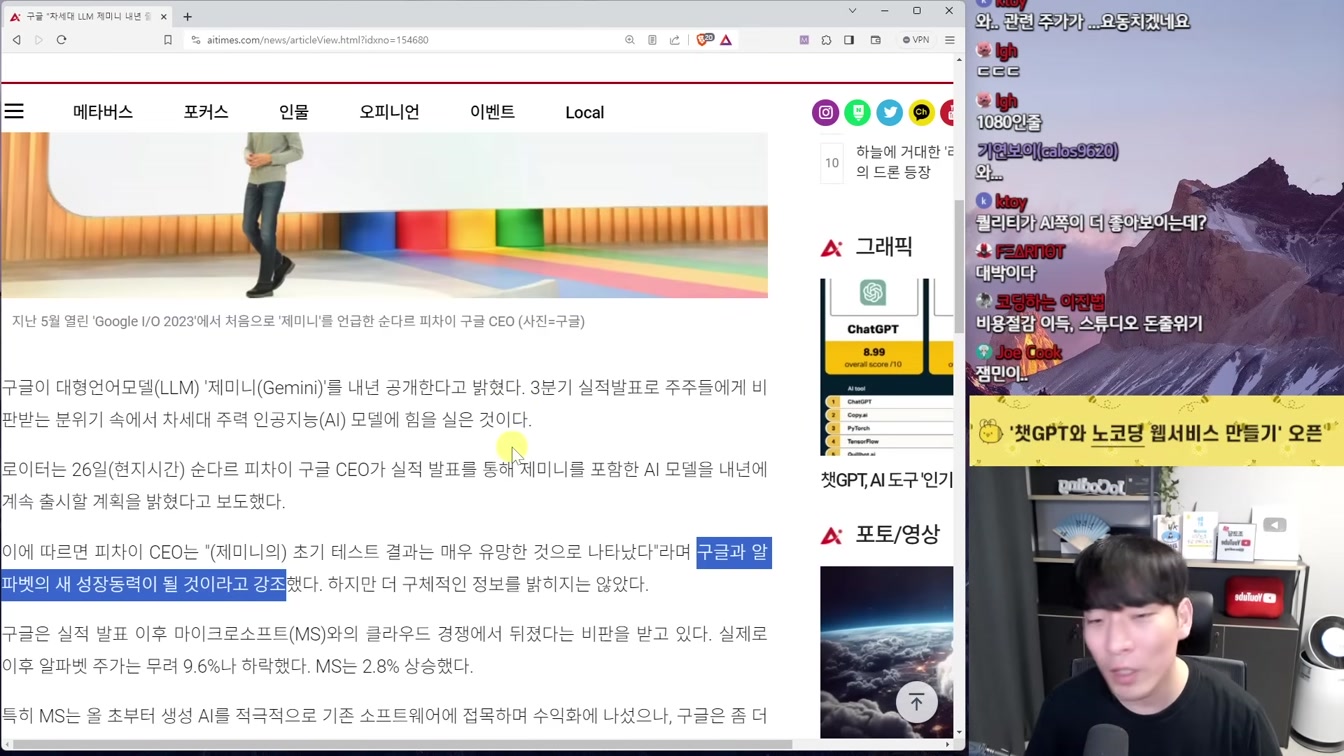
Task: Select the 구글 차세대 LLM 제미니 browser tab
Action: coord(88,17)
